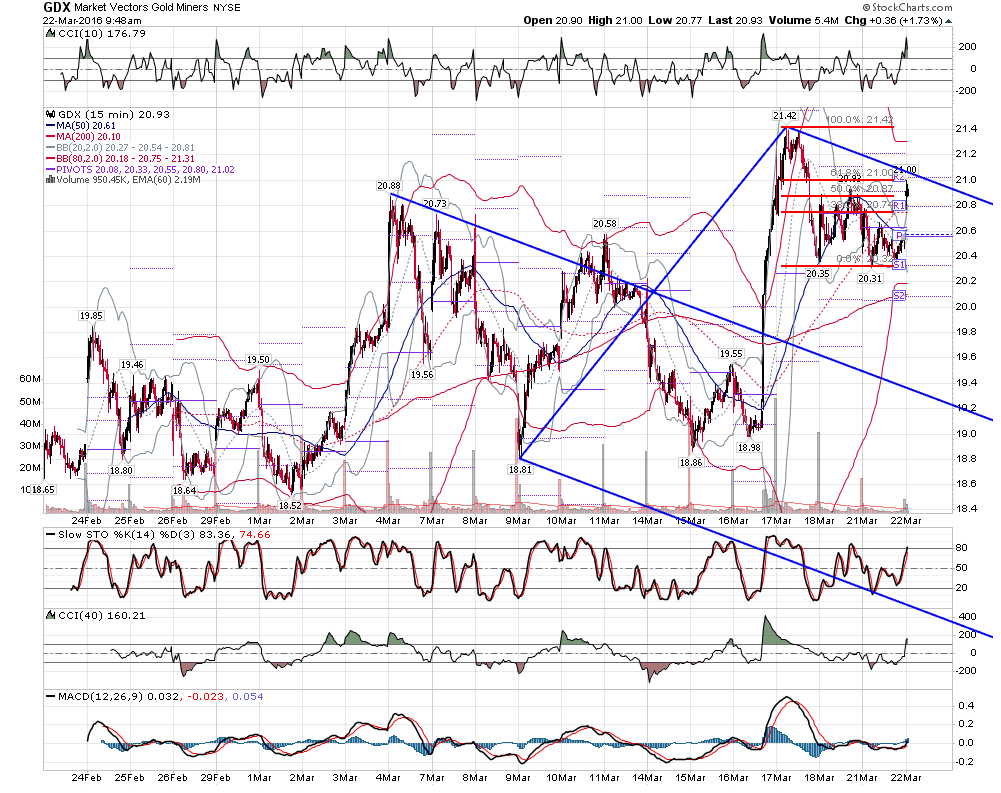Screen dimensions: 1001x793
Task: Select the P pivot marker box
Action: [899, 236]
